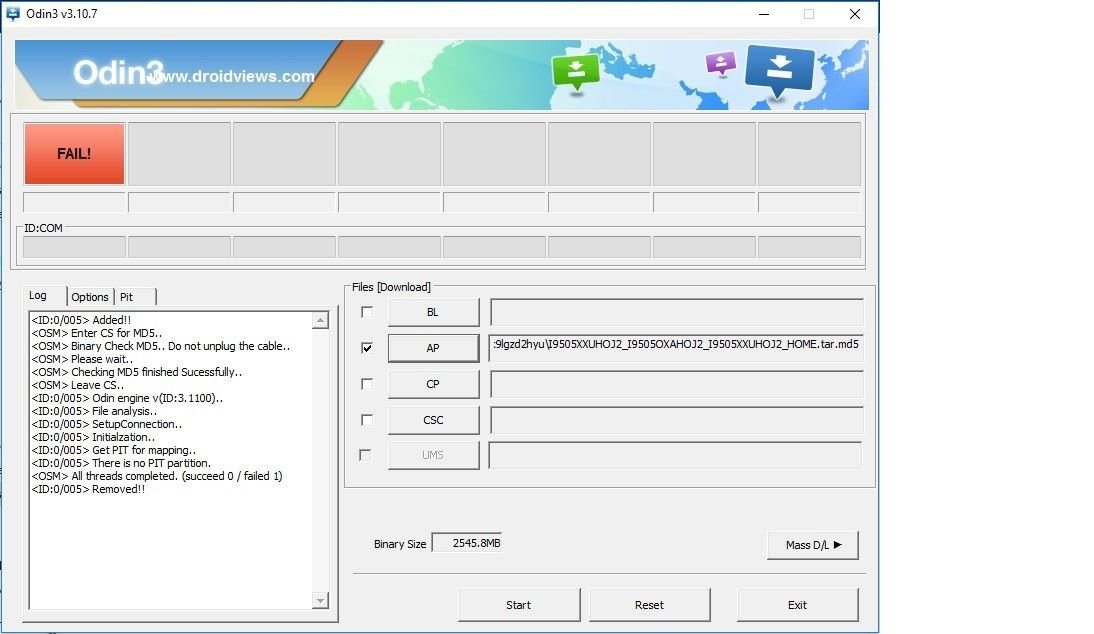
Task: Click the CSC file path field
Action: coord(677,420)
